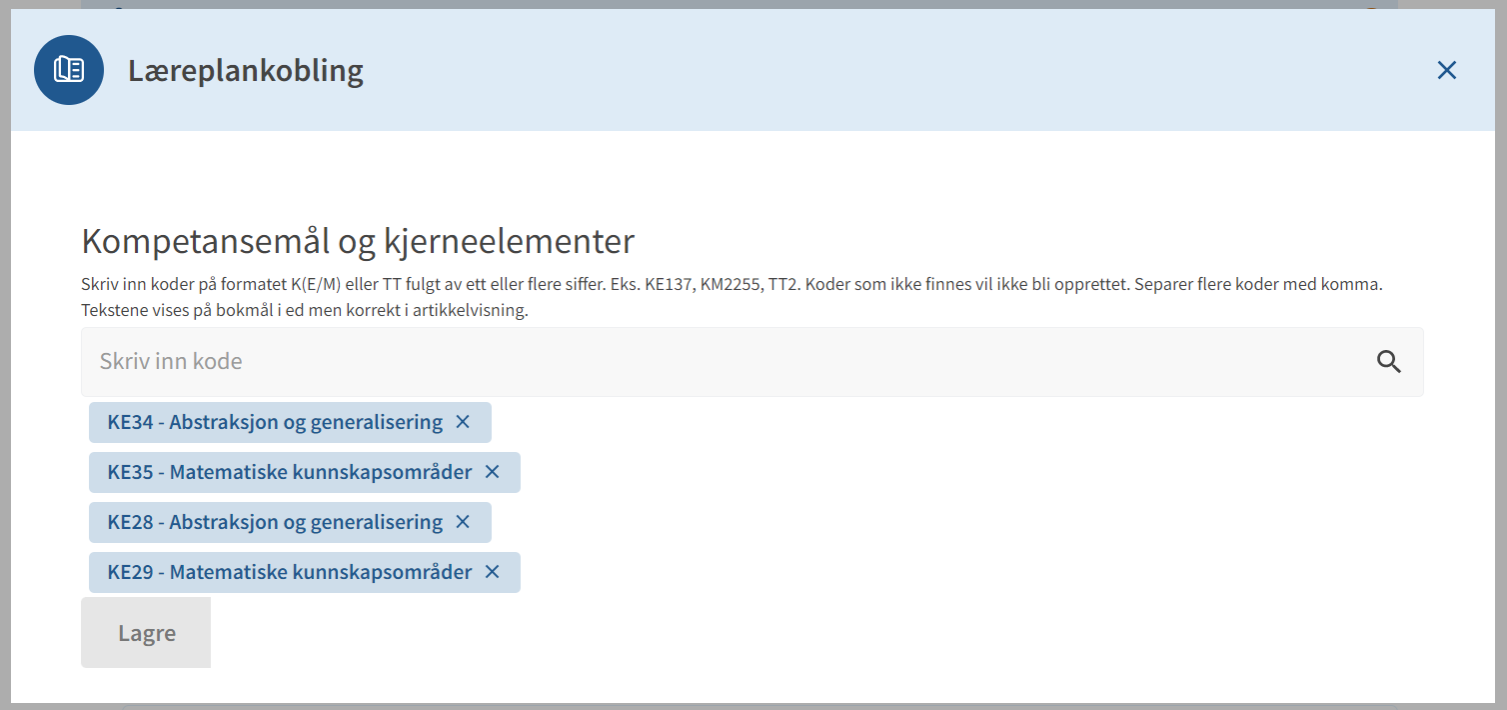Close the Læreplankobling dialog
1507x710 pixels.
click(1446, 70)
